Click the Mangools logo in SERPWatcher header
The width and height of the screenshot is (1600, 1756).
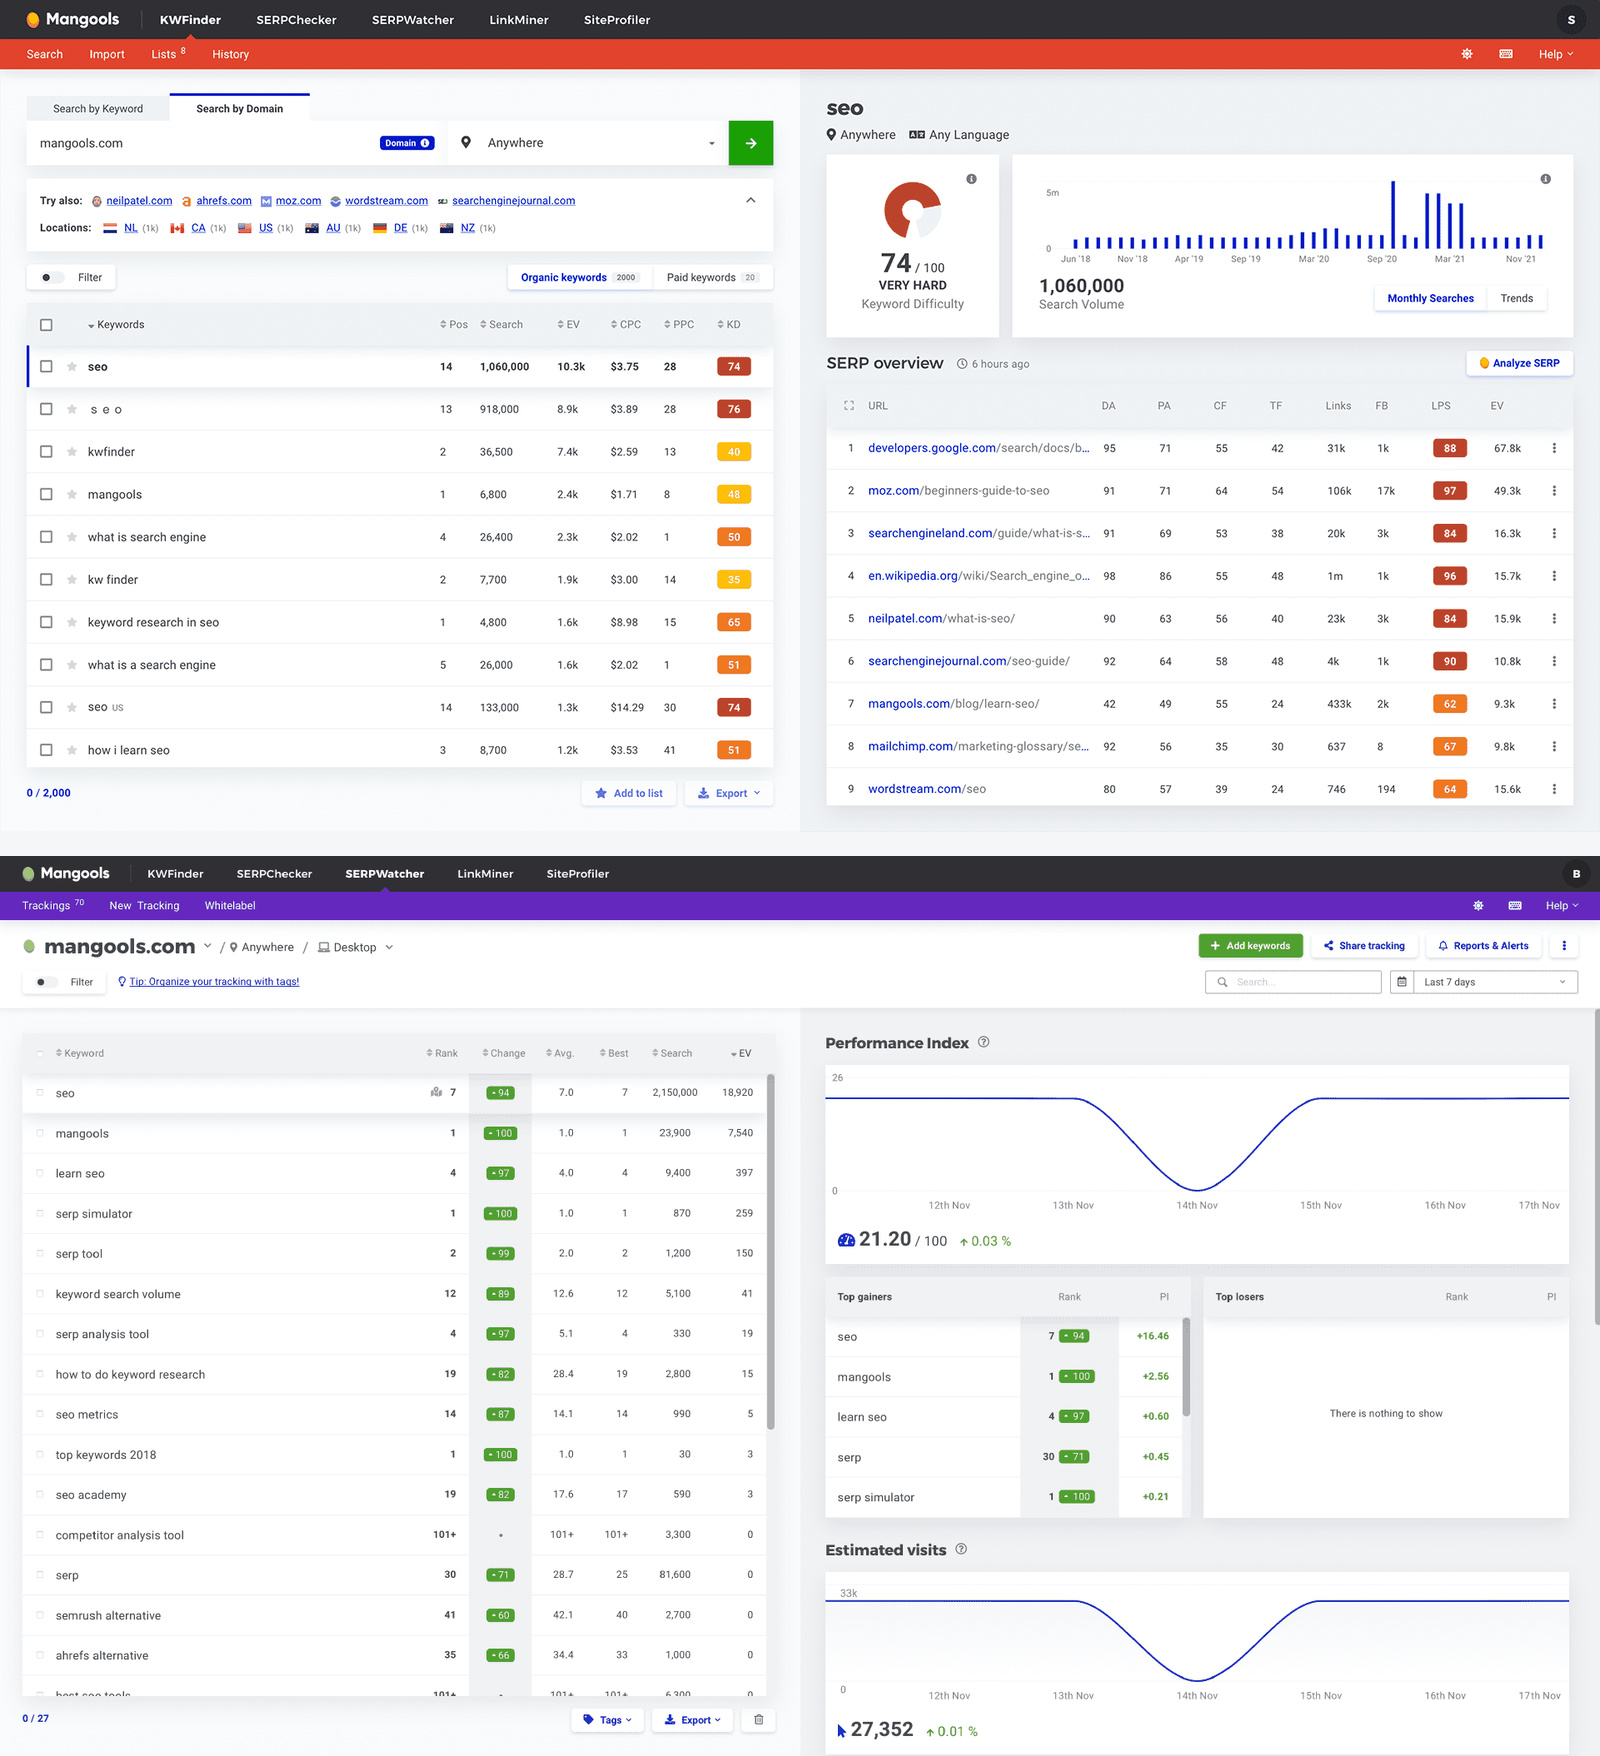click(66, 874)
